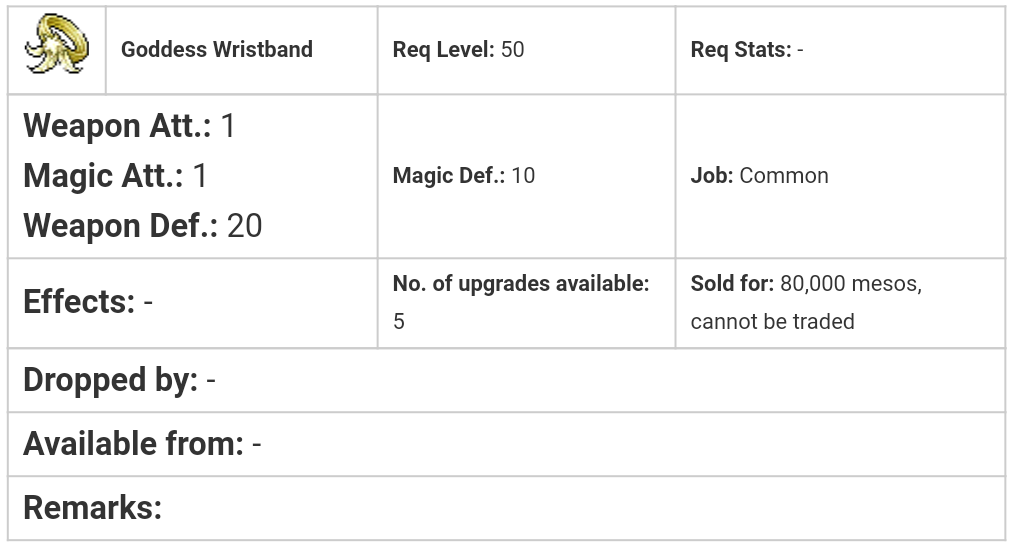1009x560 pixels.
Task: Select the required level value 50
Action: tap(512, 50)
